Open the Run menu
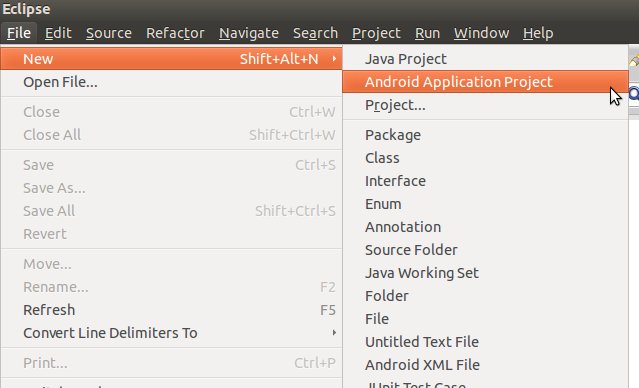The height and width of the screenshot is (388, 639). click(x=427, y=33)
